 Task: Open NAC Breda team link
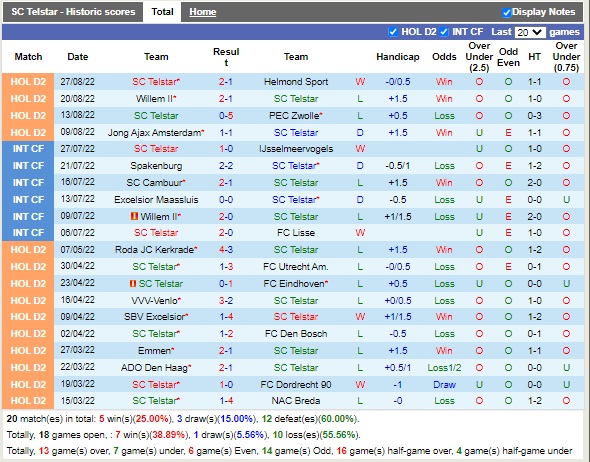tap(296, 401)
